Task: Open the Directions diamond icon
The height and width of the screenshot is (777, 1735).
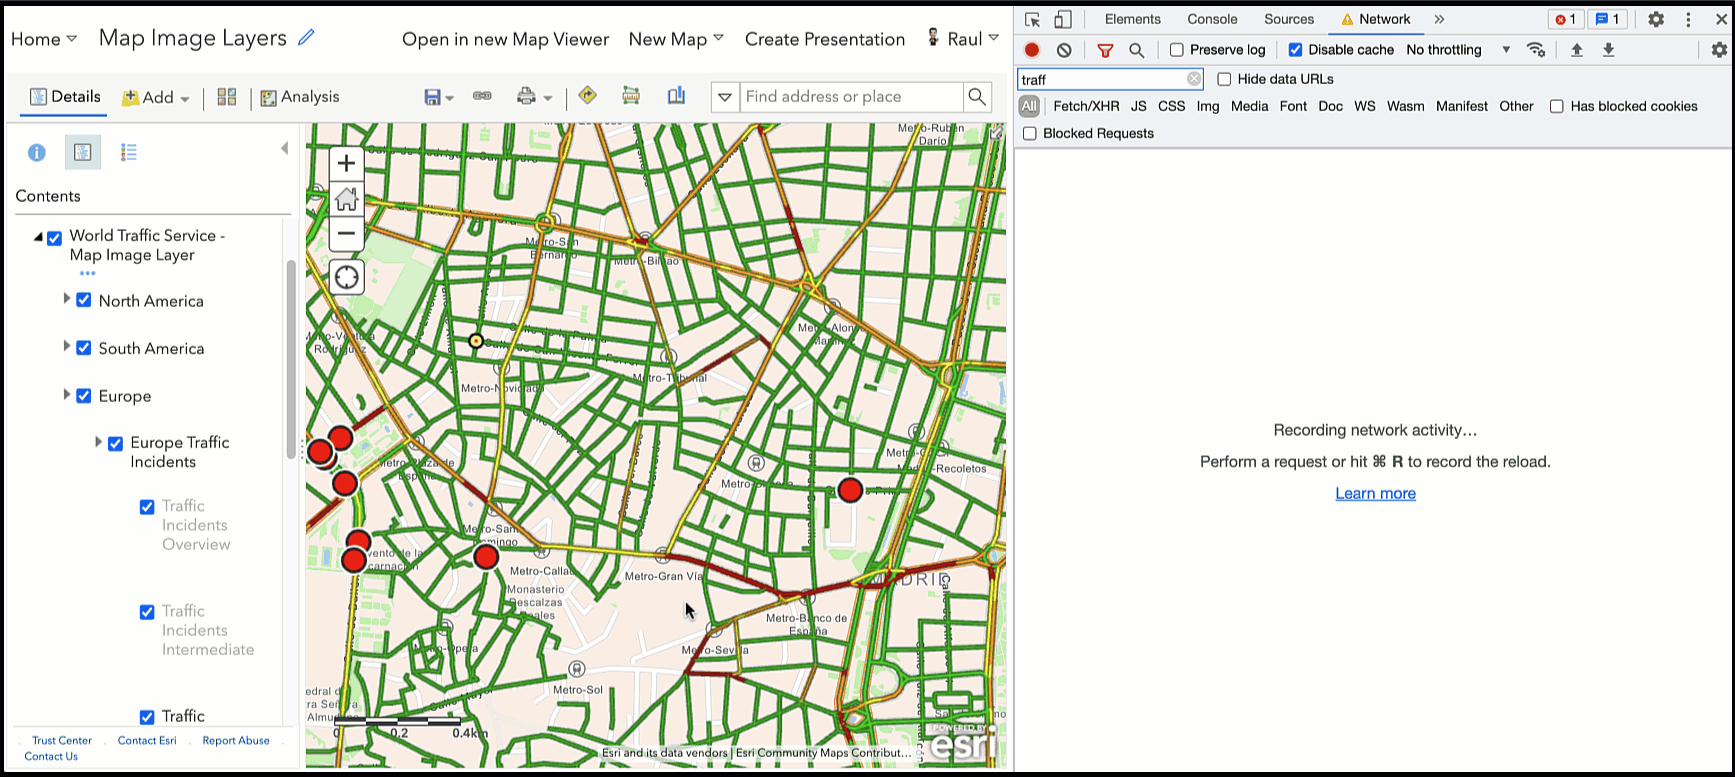Action: pos(587,96)
